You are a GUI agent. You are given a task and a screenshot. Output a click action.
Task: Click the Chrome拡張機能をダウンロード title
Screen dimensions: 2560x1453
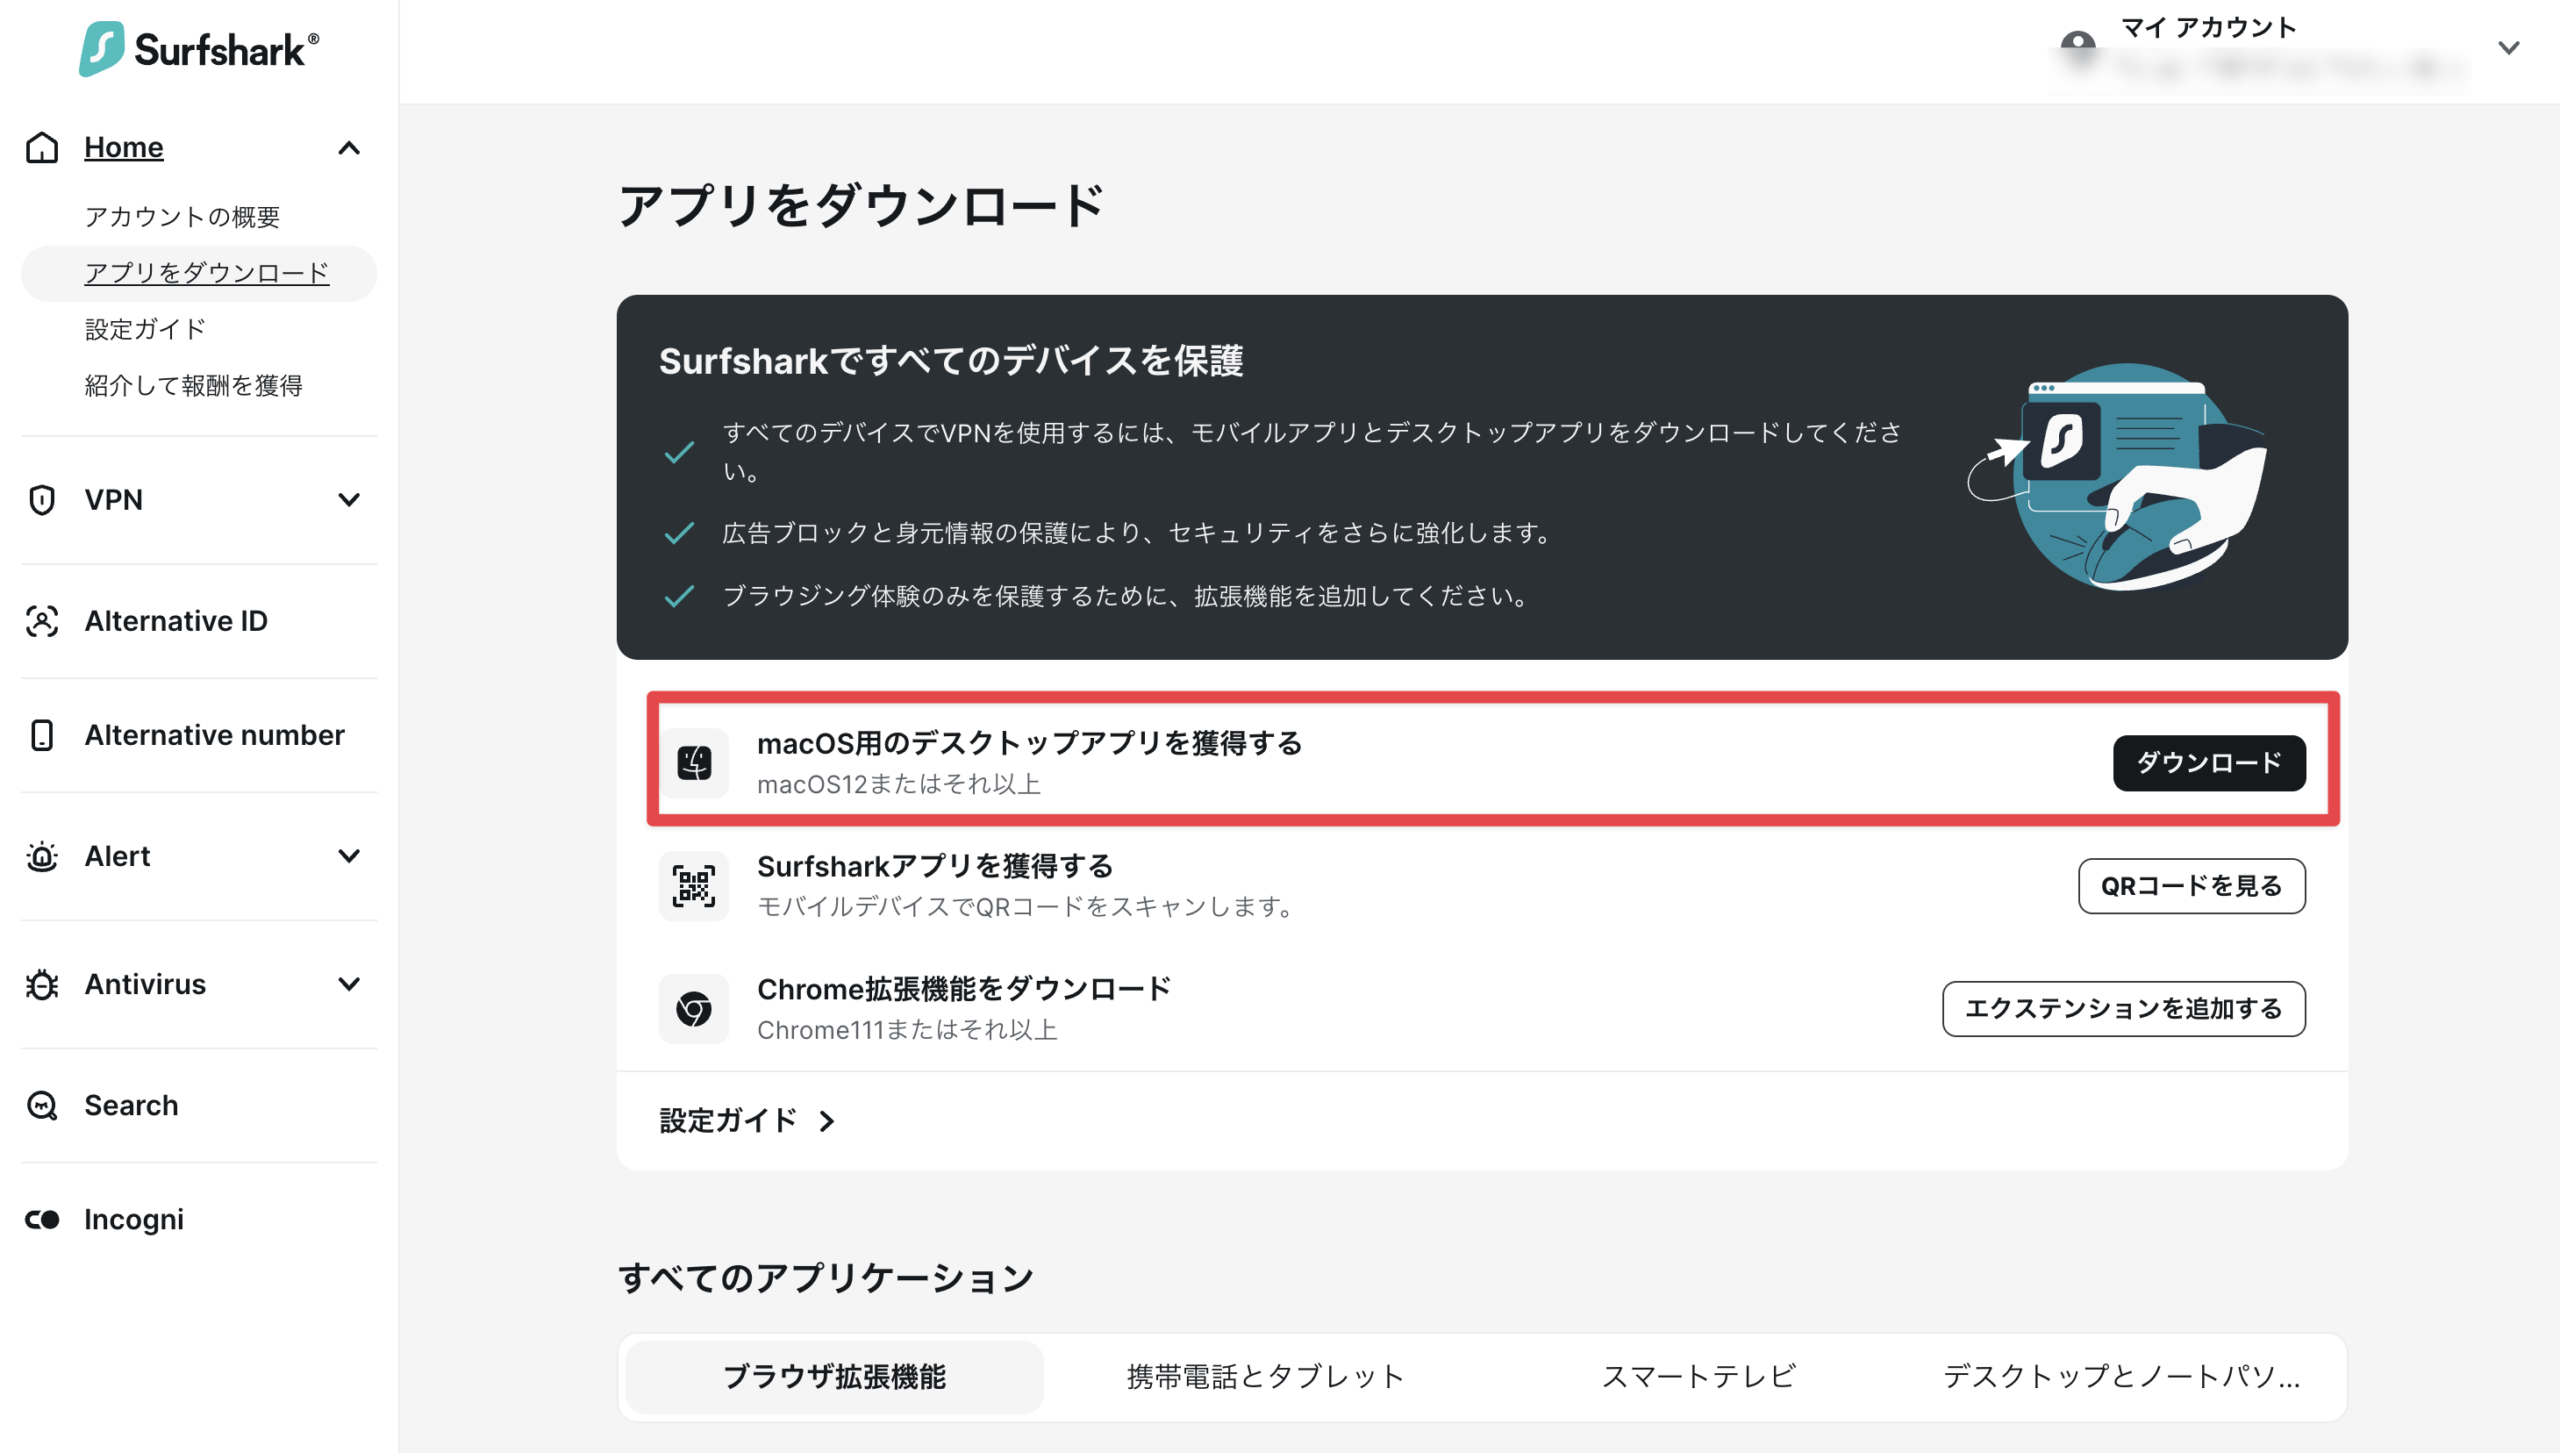click(964, 989)
